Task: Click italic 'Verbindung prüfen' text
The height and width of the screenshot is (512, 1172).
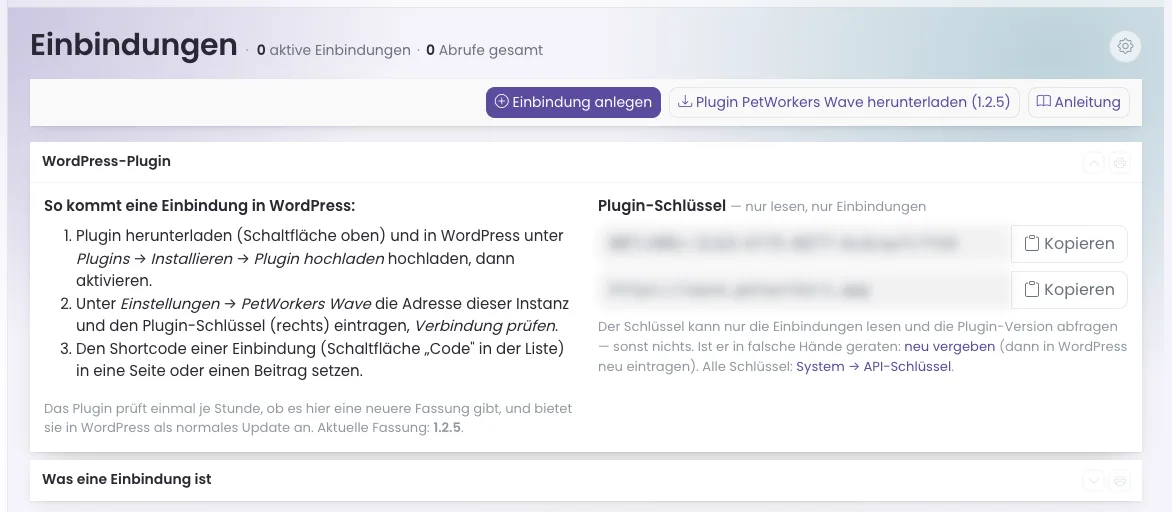Action: click(x=486, y=326)
